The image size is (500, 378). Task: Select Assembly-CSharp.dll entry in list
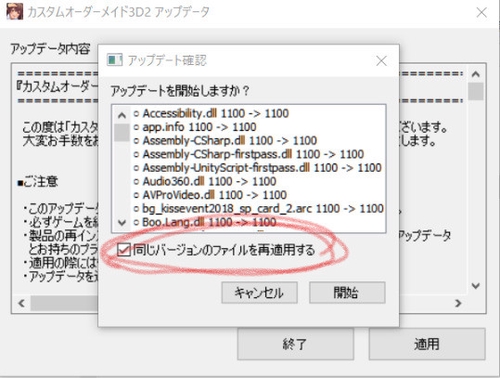click(225, 141)
